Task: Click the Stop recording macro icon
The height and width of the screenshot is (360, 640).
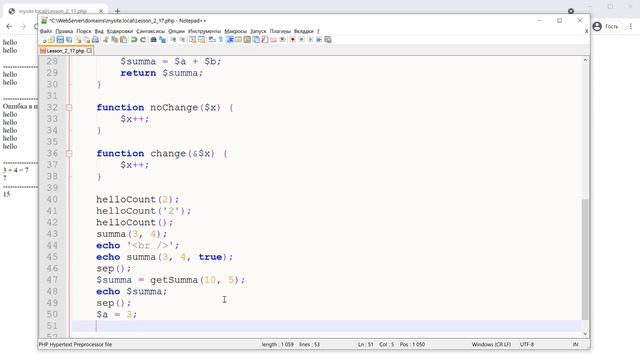Action: [x=302, y=40]
